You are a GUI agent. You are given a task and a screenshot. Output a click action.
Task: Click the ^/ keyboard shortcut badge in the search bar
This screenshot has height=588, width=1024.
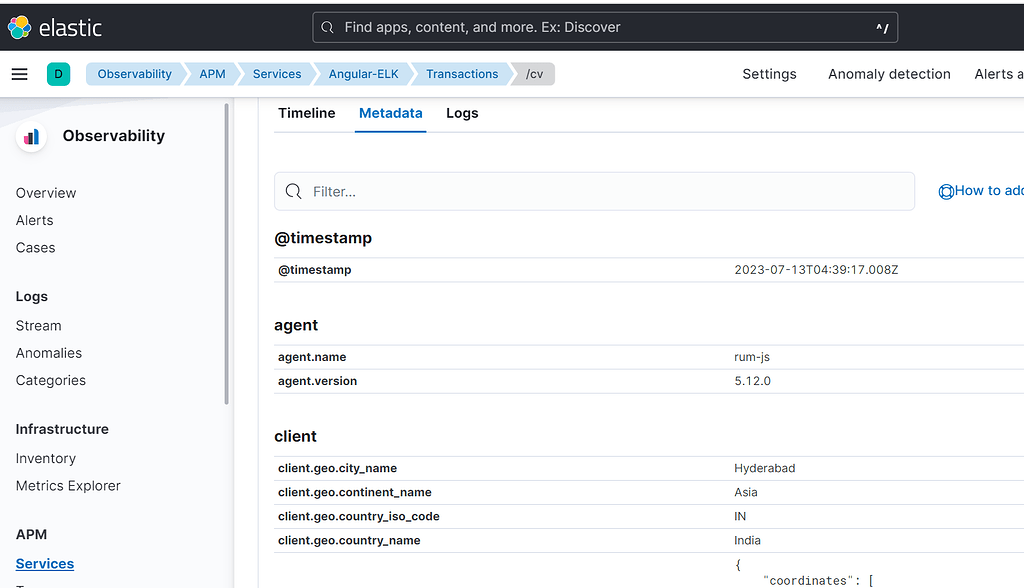[880, 28]
